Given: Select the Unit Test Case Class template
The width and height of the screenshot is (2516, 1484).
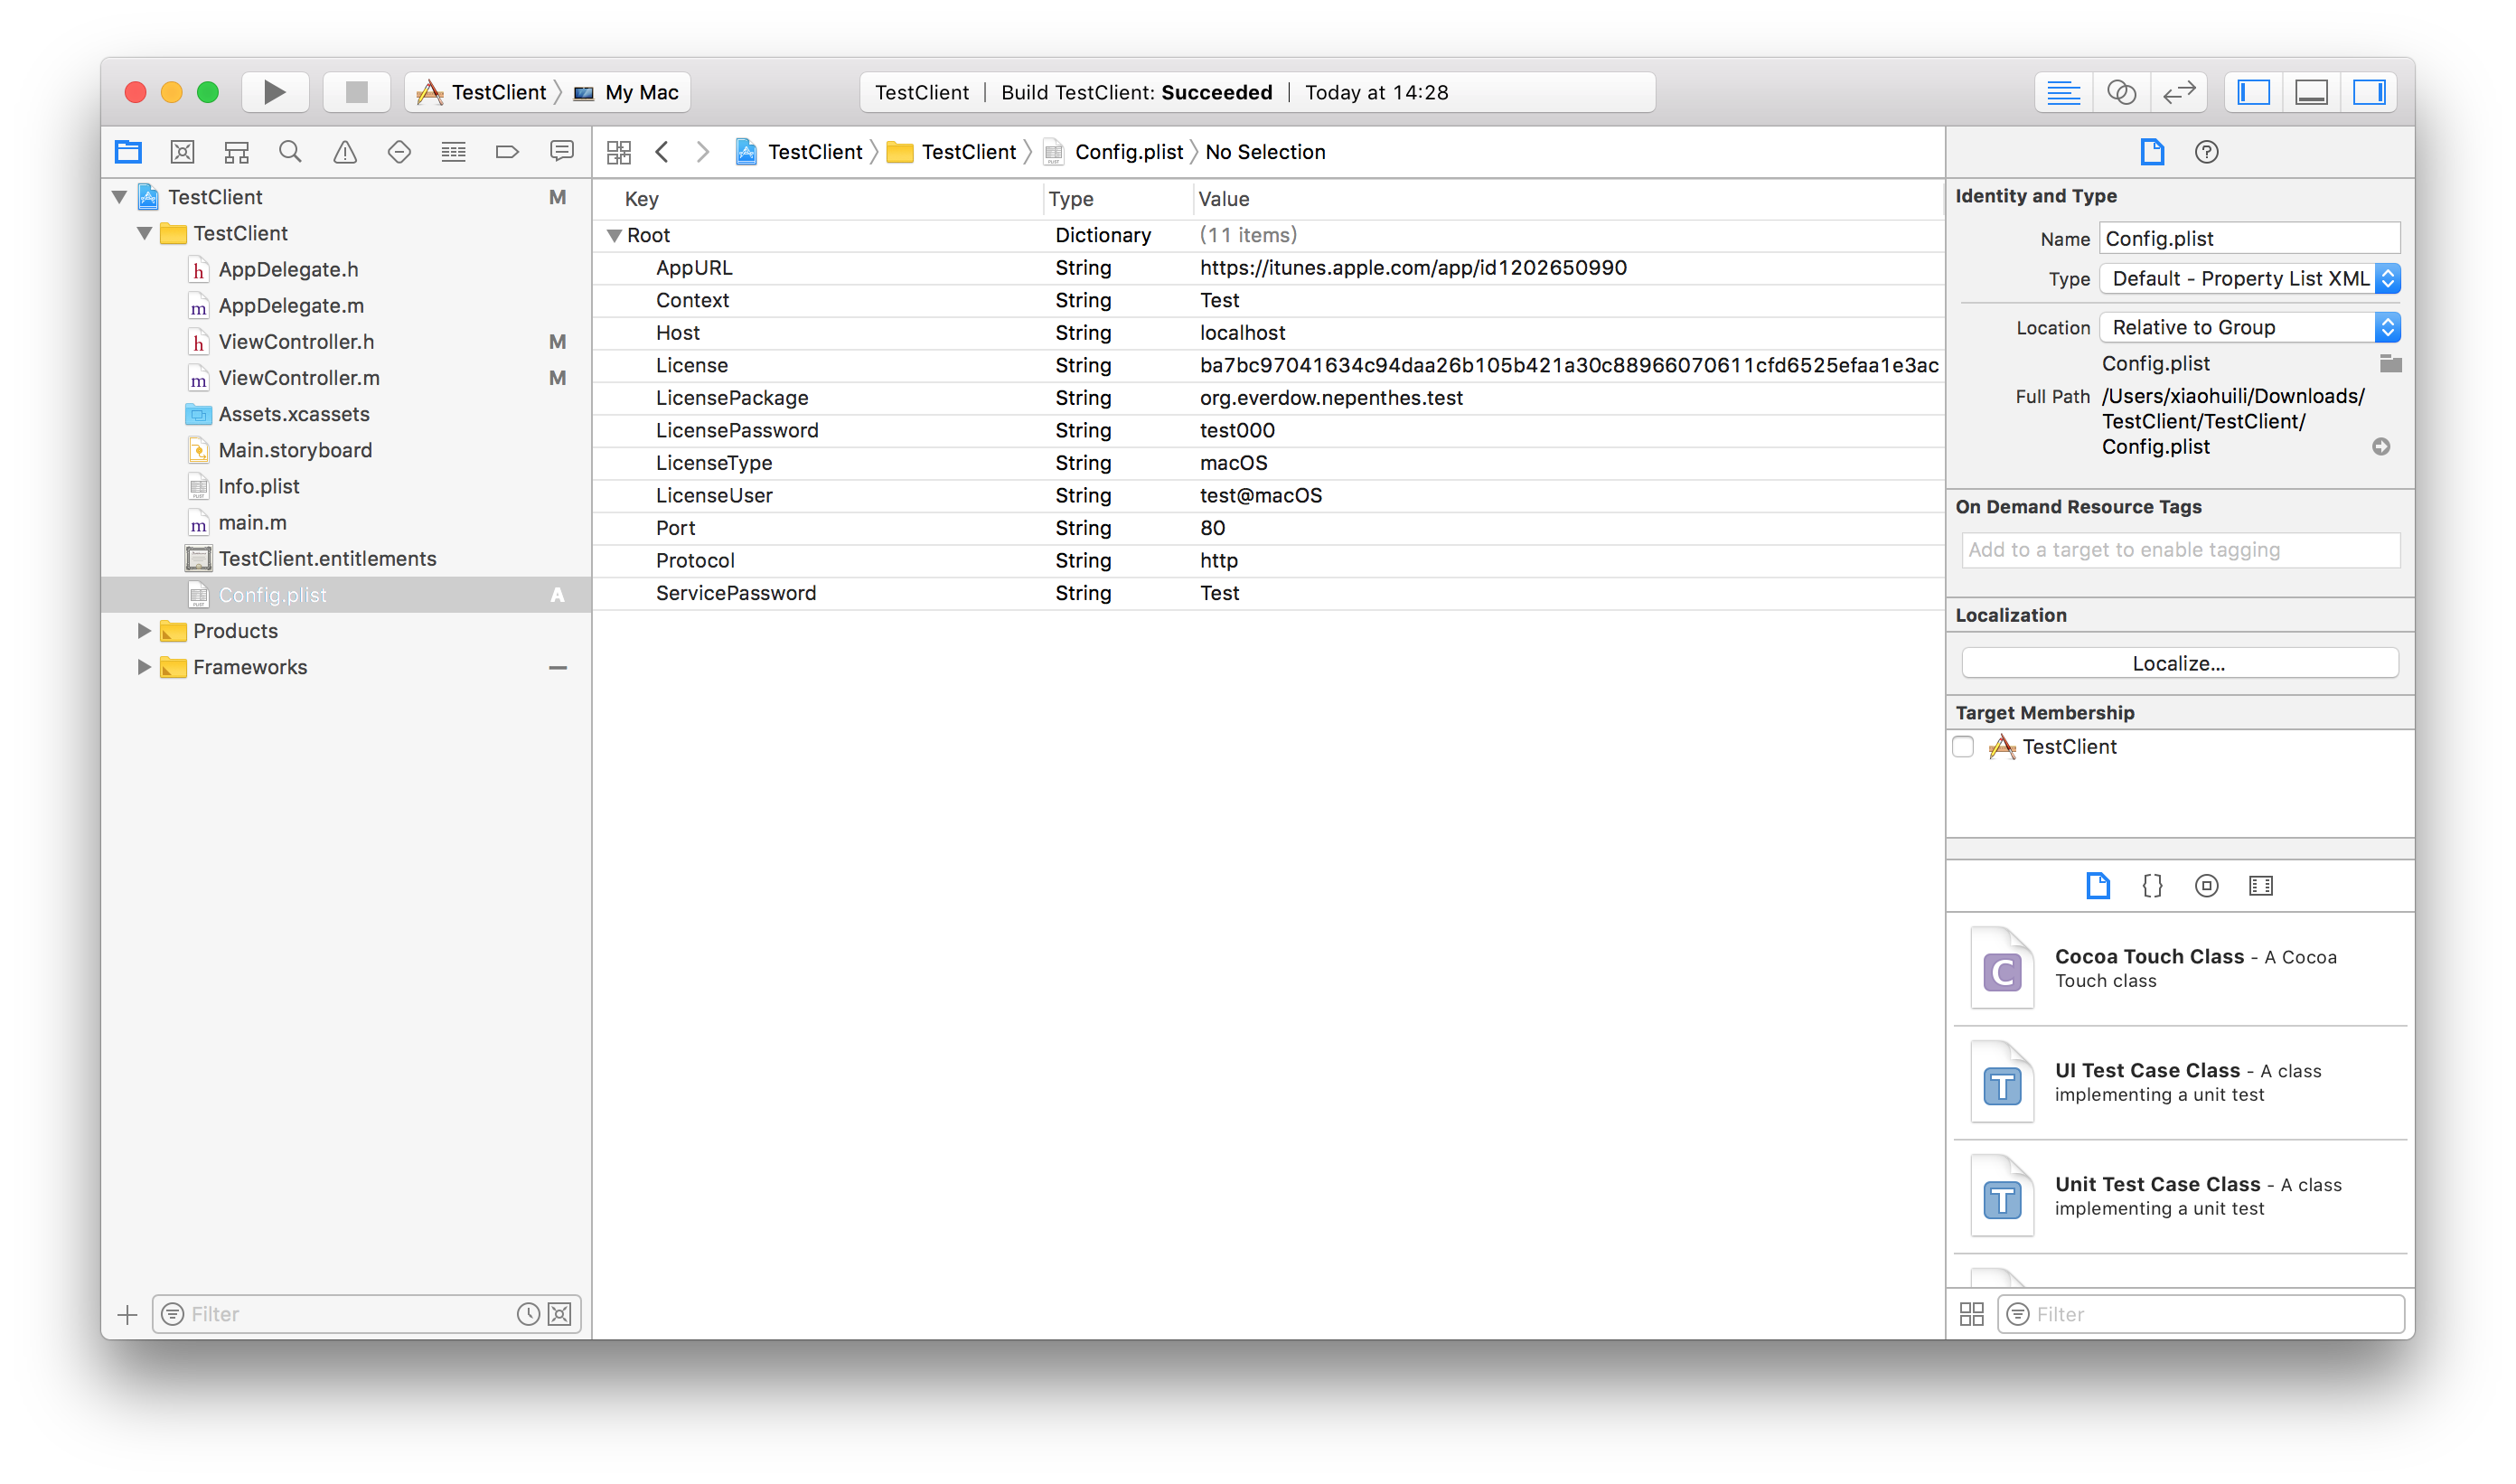Looking at the screenshot, I should tap(2180, 1197).
